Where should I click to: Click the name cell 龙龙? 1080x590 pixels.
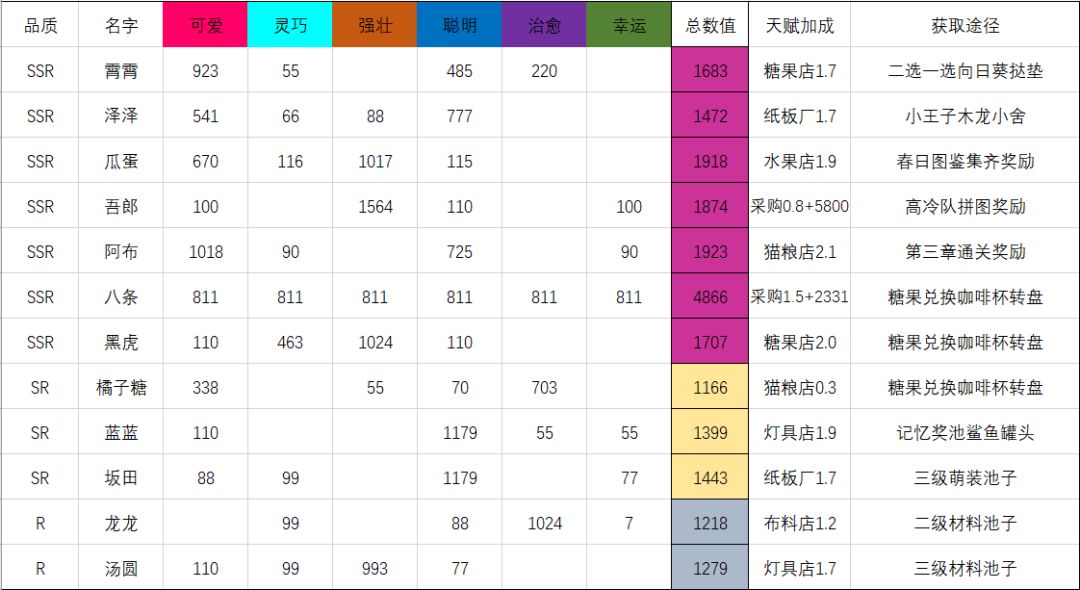121,523
